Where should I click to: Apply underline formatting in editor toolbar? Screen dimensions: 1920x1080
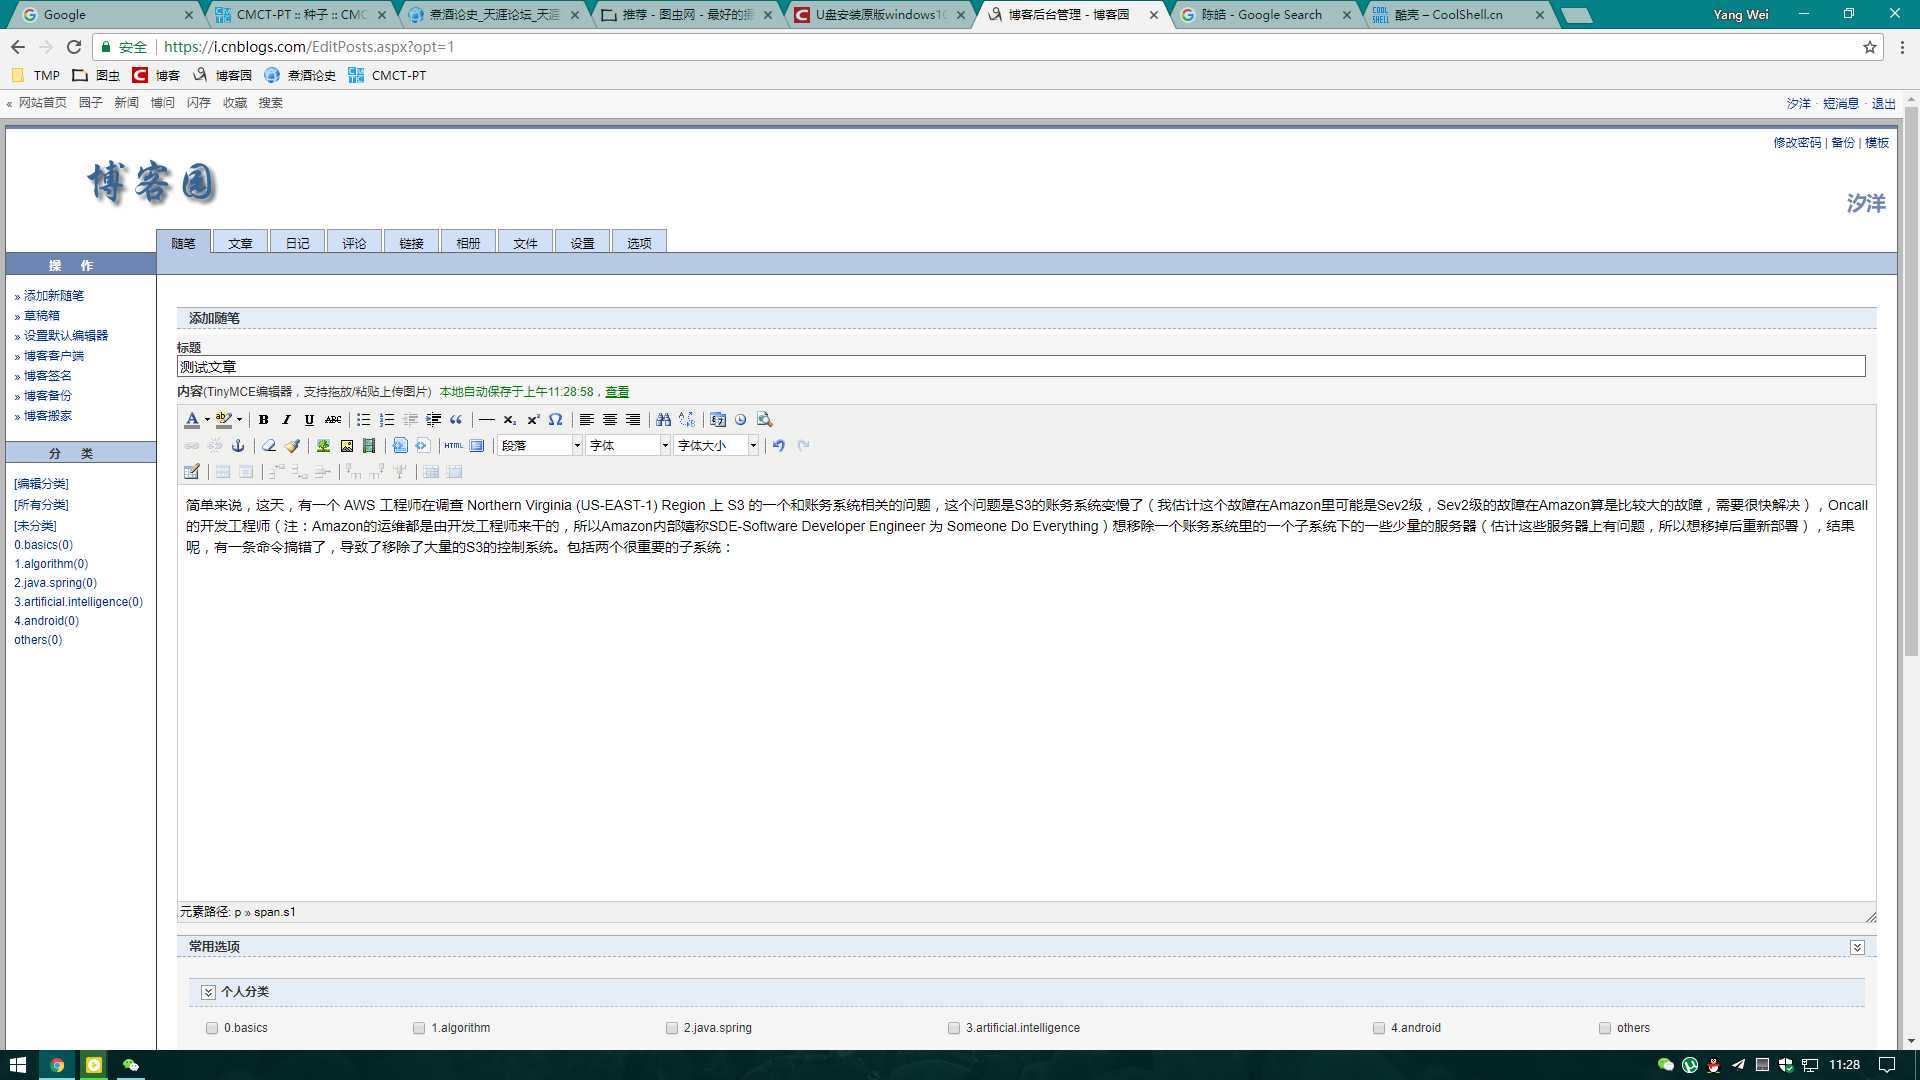coord(309,420)
